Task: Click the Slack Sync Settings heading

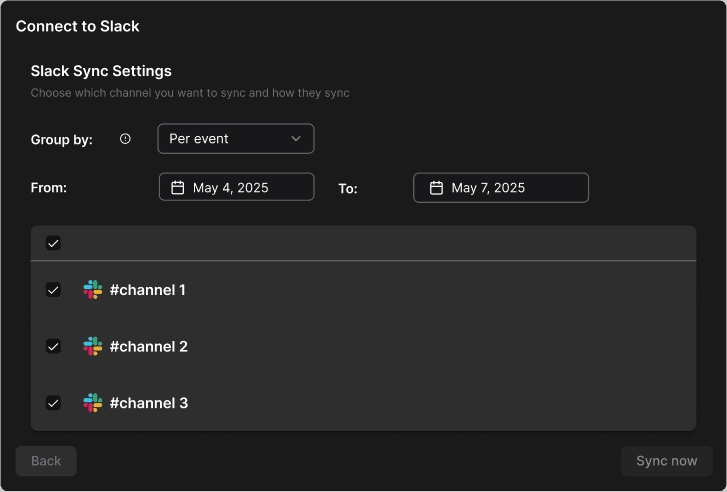Action: pos(101,71)
